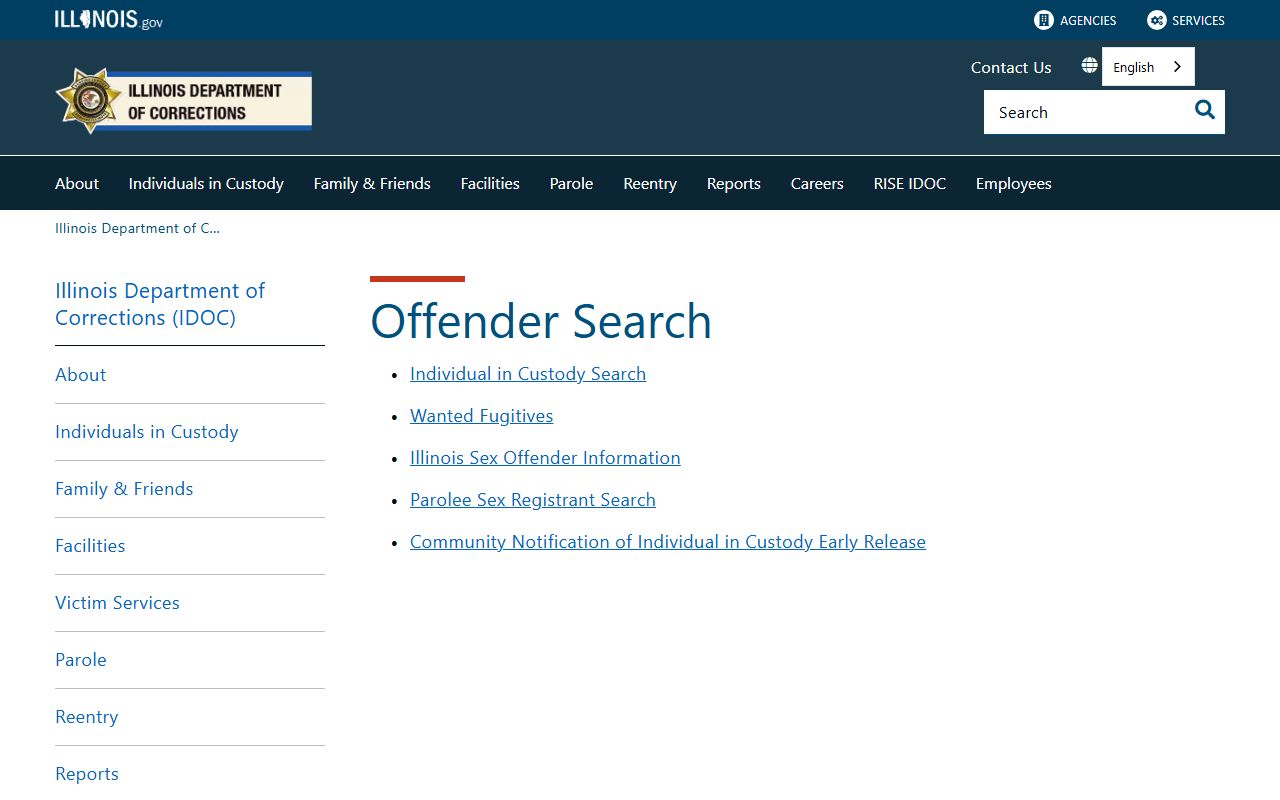Open Individuals in Custody navigation menu
This screenshot has height=800, width=1280.
point(206,183)
